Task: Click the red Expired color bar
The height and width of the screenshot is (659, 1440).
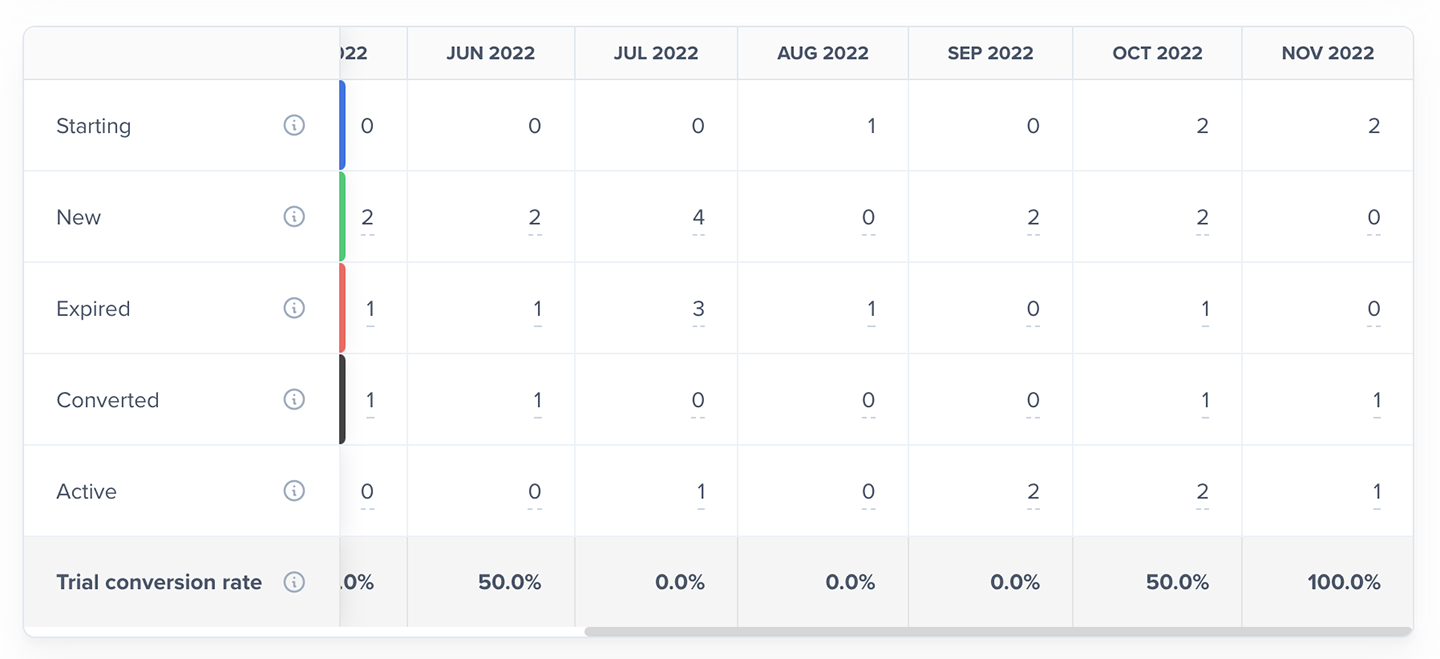Action: click(342, 308)
